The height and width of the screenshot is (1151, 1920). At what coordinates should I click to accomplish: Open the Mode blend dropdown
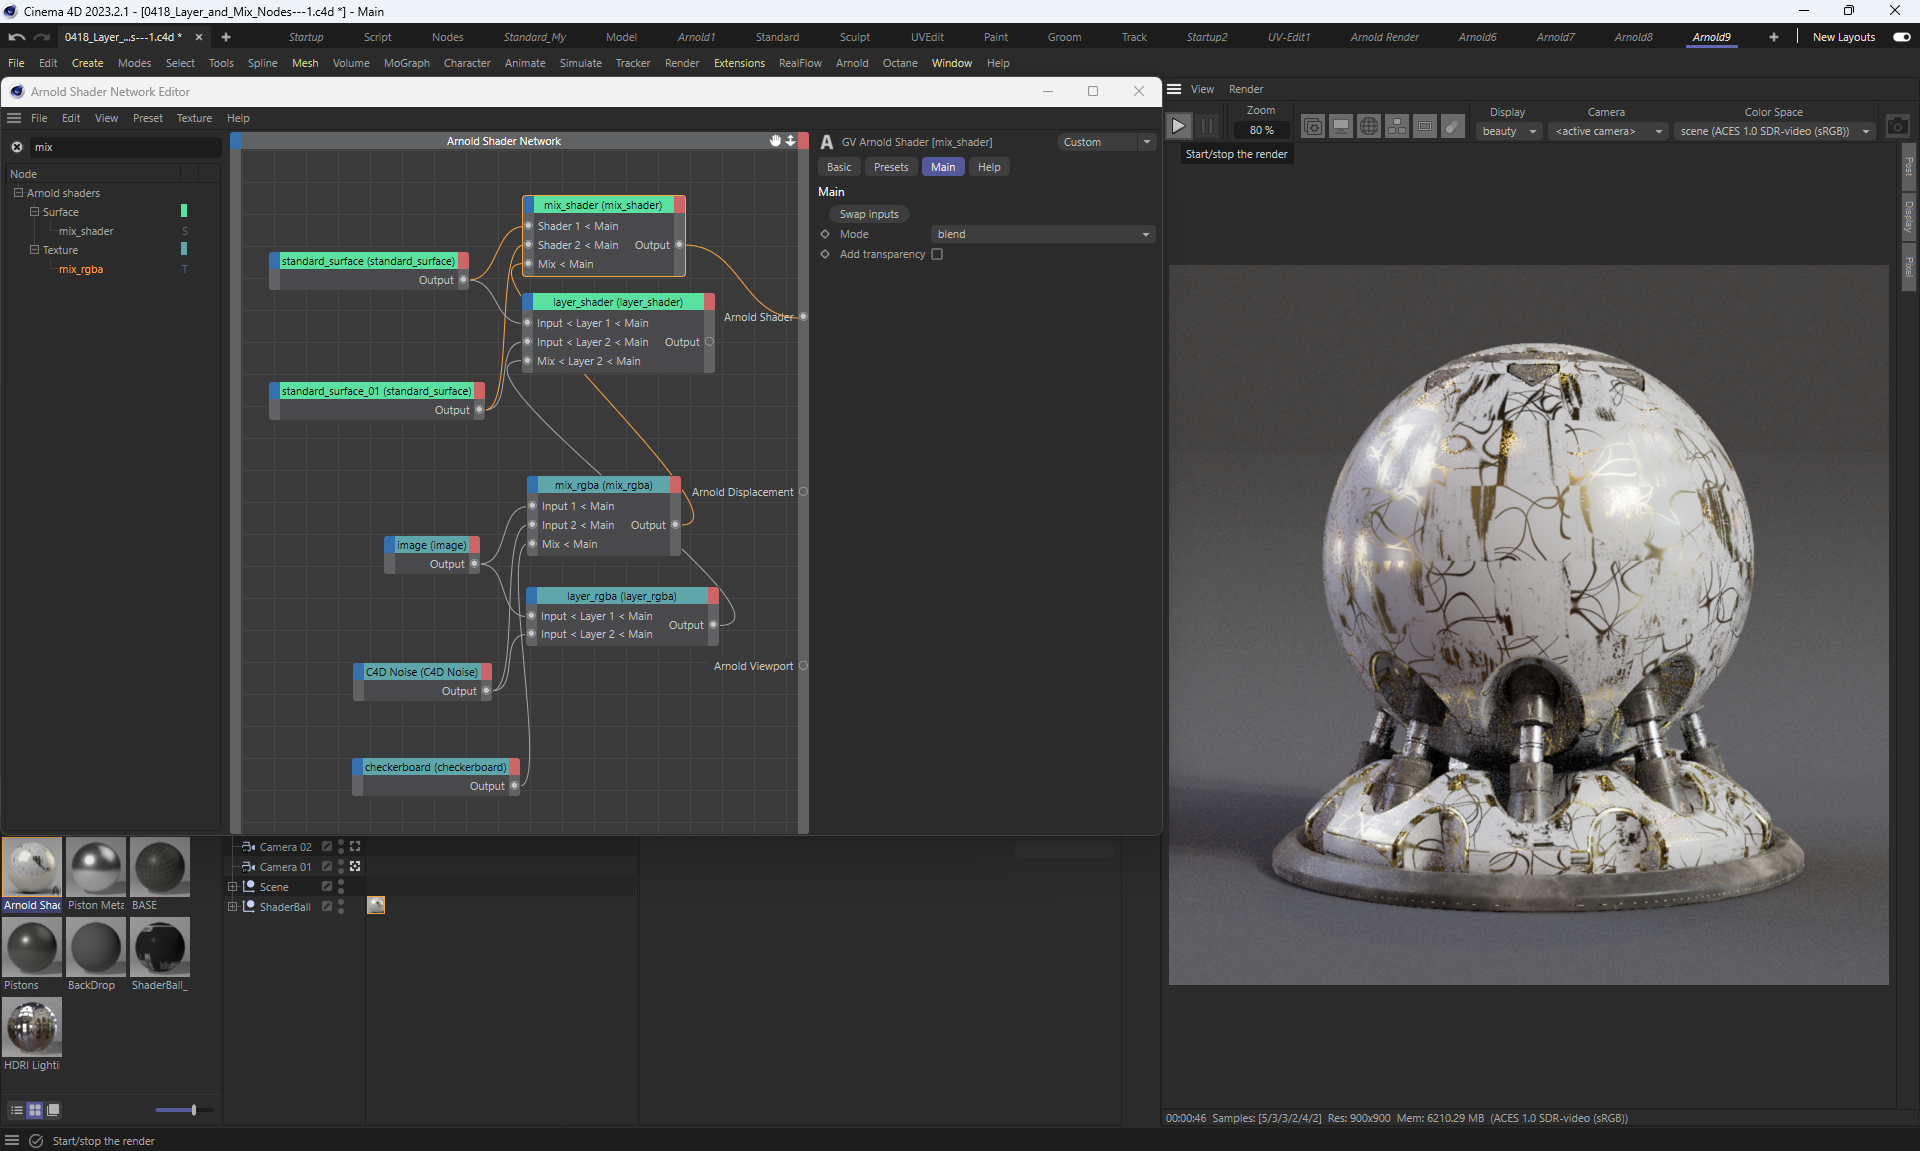[1042, 234]
